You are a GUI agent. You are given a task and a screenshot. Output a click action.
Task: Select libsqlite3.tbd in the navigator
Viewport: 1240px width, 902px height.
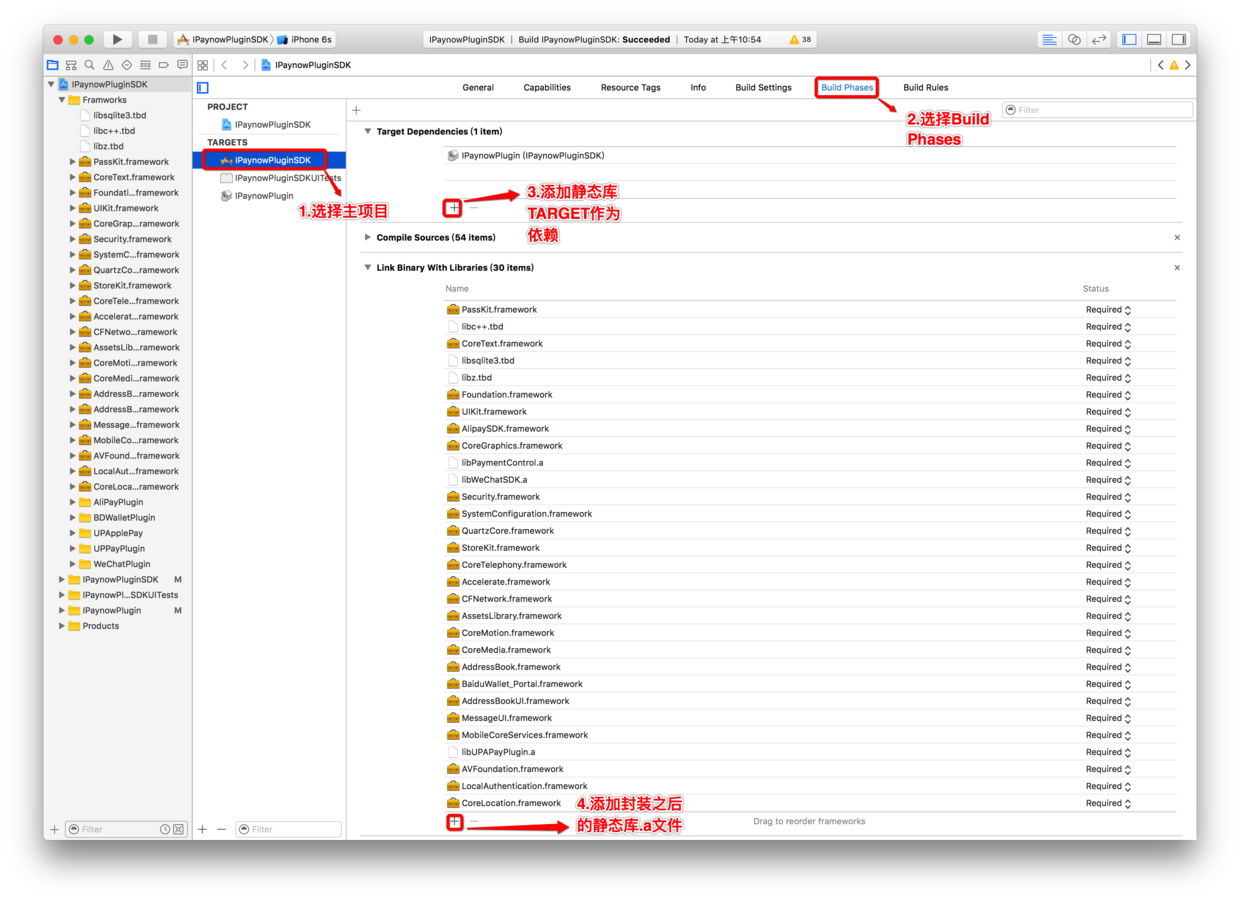(118, 116)
